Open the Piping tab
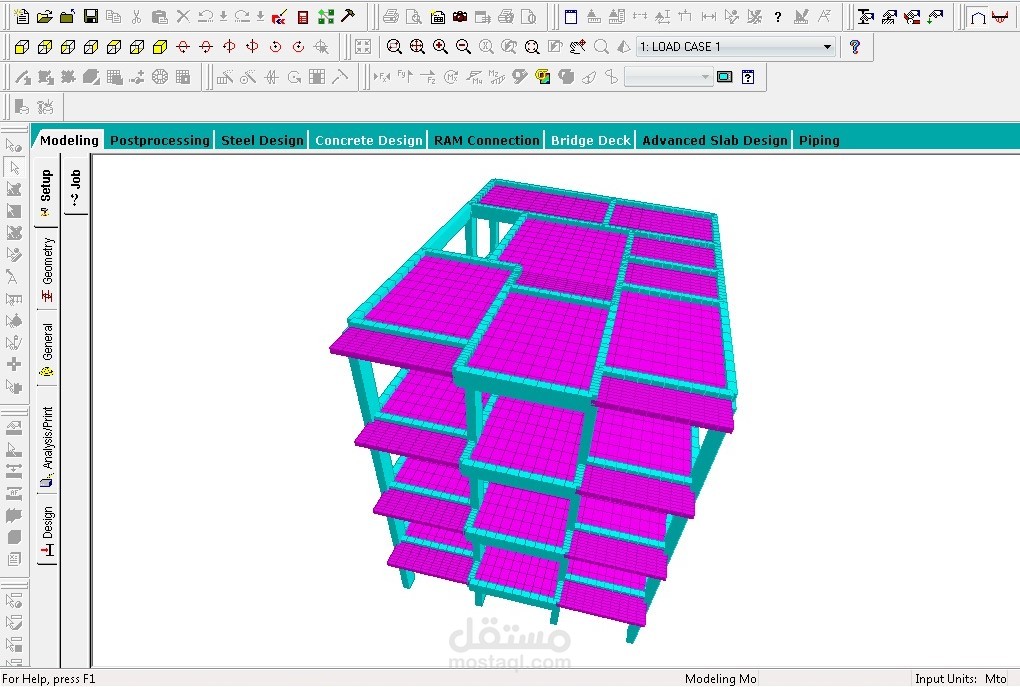 (819, 140)
